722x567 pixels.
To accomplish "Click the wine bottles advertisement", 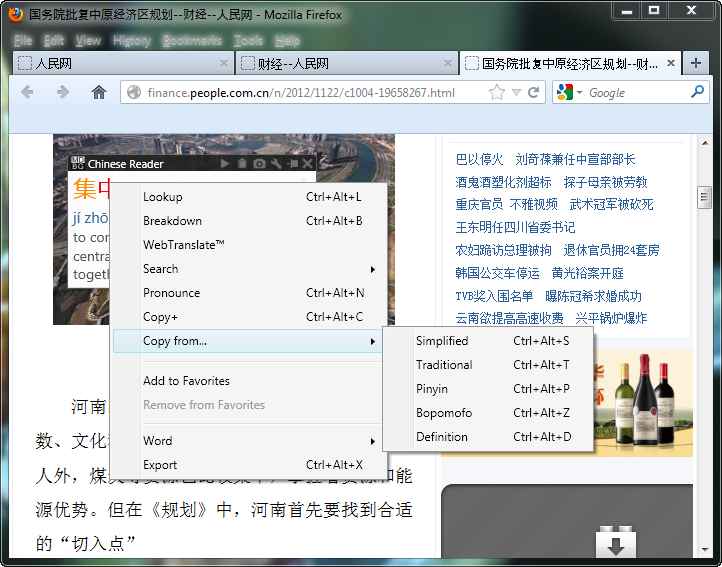I will tap(642, 403).
